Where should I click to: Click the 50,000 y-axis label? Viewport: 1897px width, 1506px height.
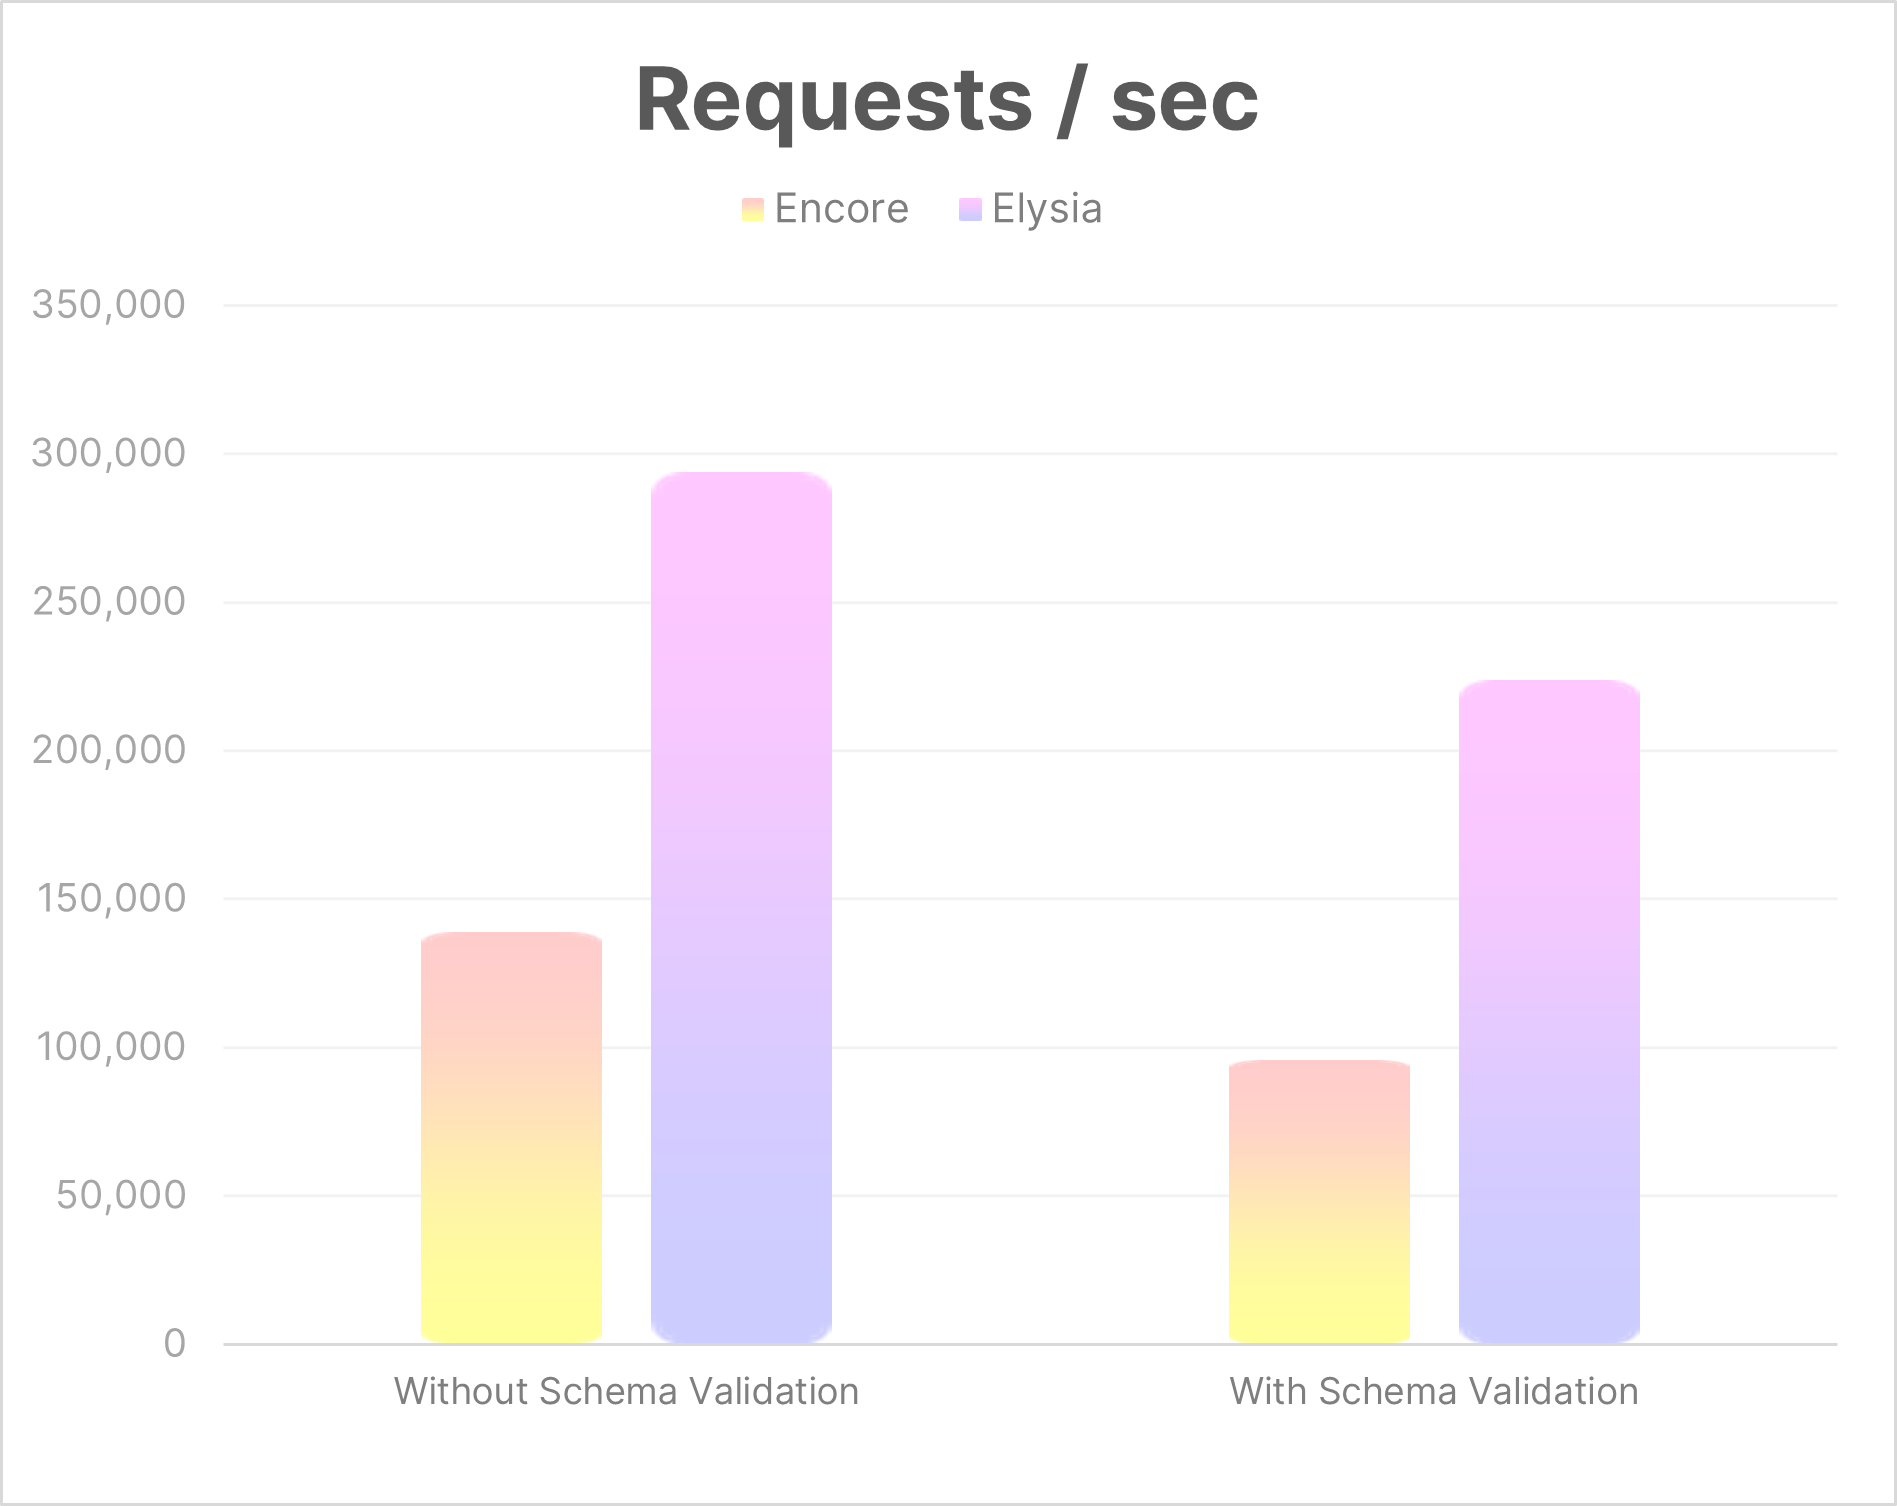120,1194
